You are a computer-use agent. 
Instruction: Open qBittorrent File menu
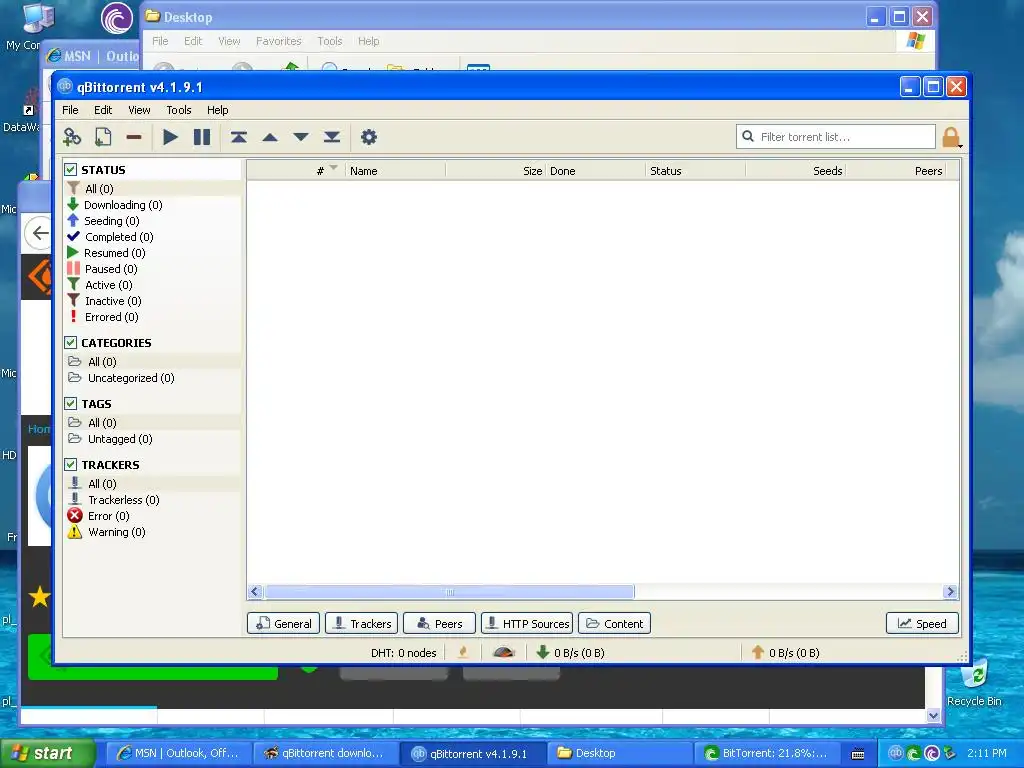click(x=71, y=110)
